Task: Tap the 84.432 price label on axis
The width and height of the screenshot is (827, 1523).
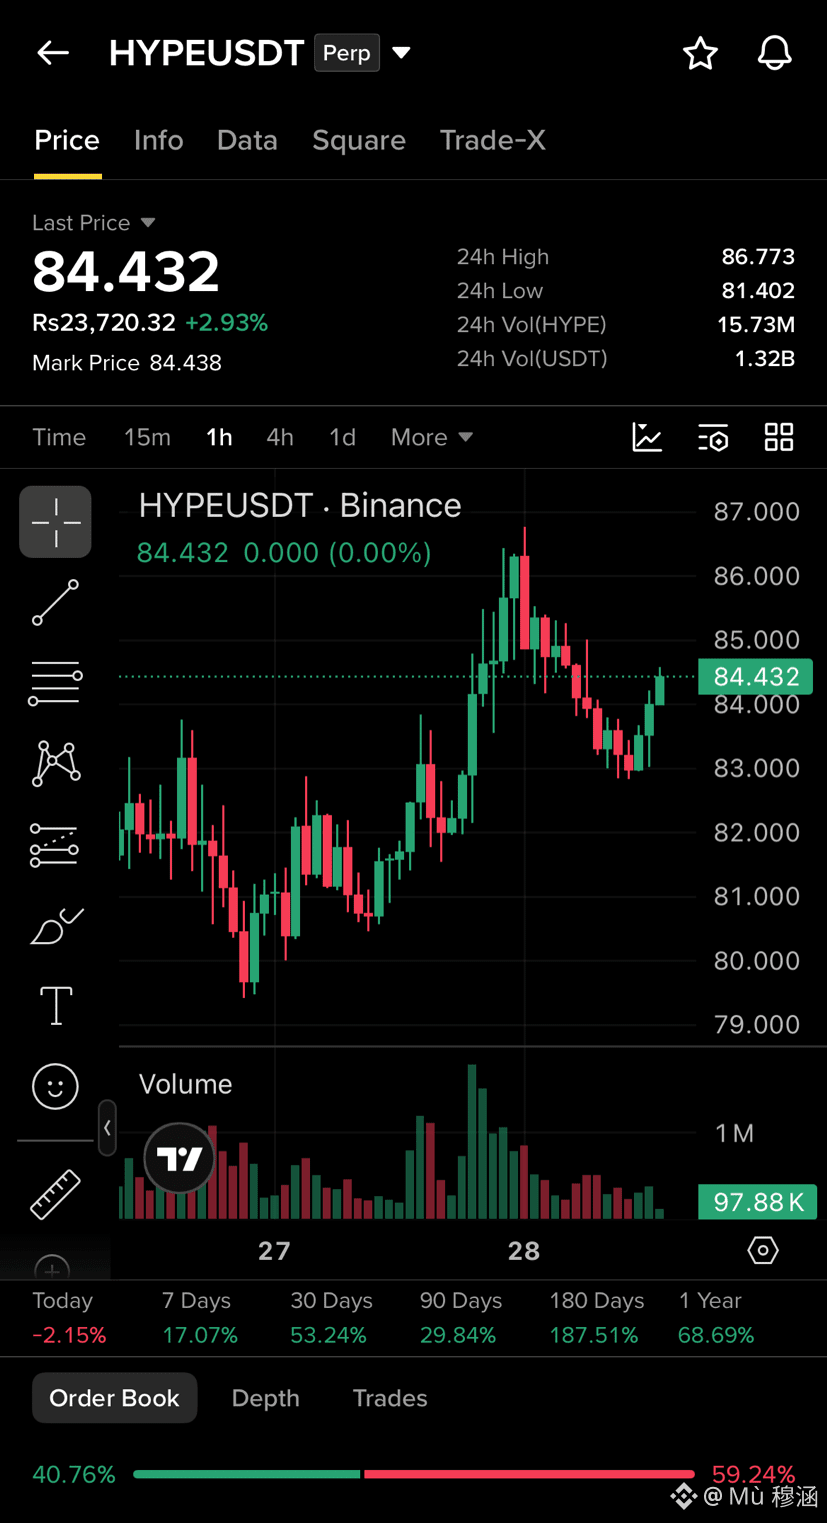Action: click(x=756, y=677)
